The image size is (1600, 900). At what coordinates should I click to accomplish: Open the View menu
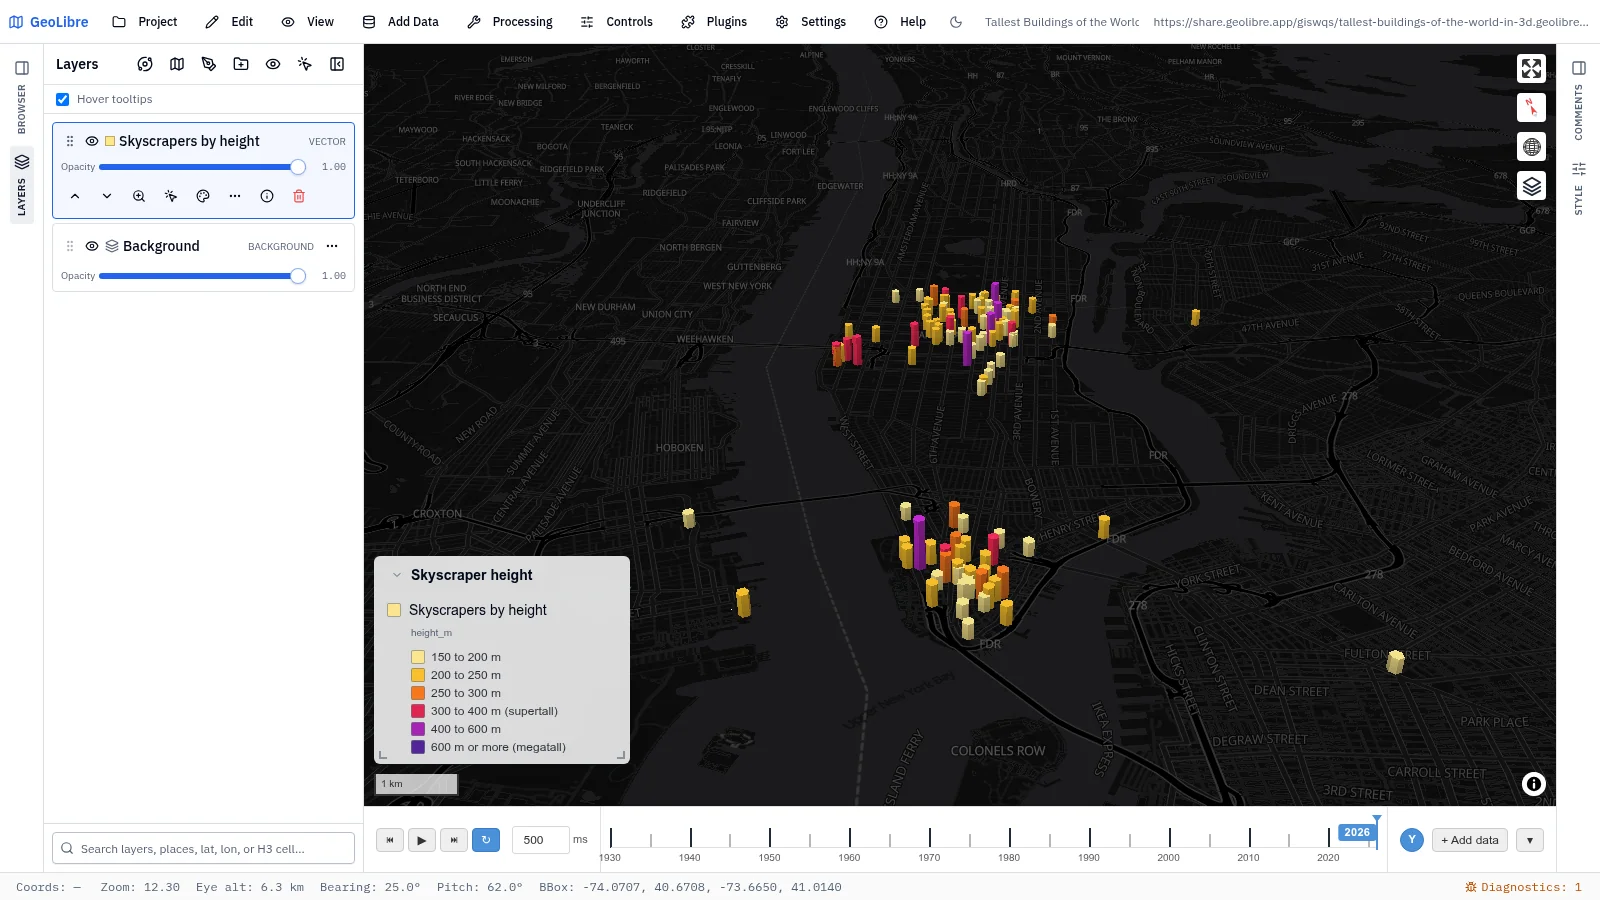[308, 22]
